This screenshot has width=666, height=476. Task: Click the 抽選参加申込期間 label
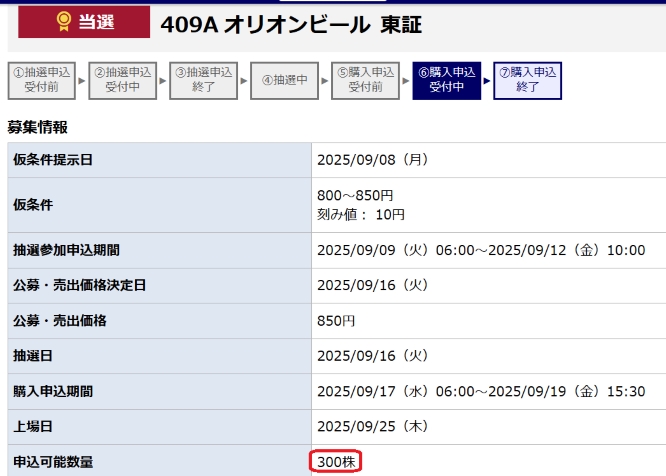coord(66,250)
